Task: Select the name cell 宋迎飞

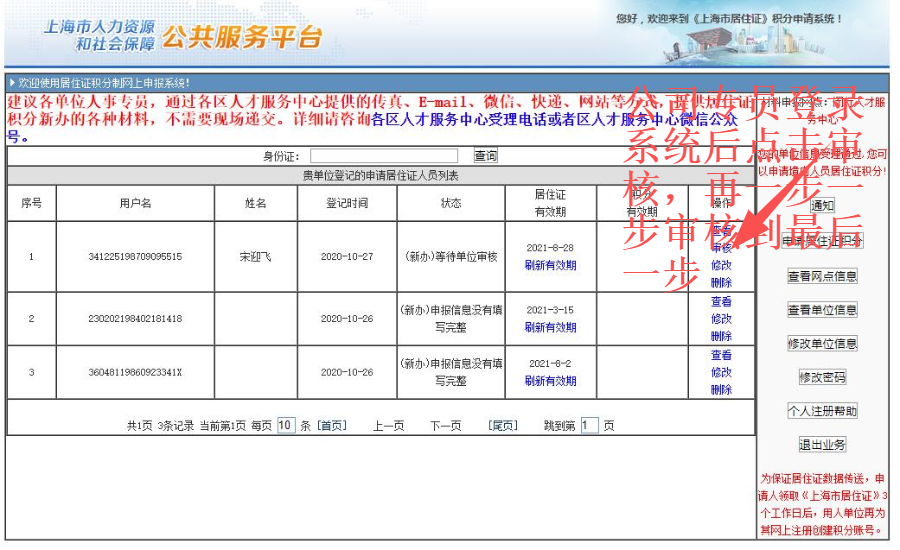Action: tap(255, 257)
